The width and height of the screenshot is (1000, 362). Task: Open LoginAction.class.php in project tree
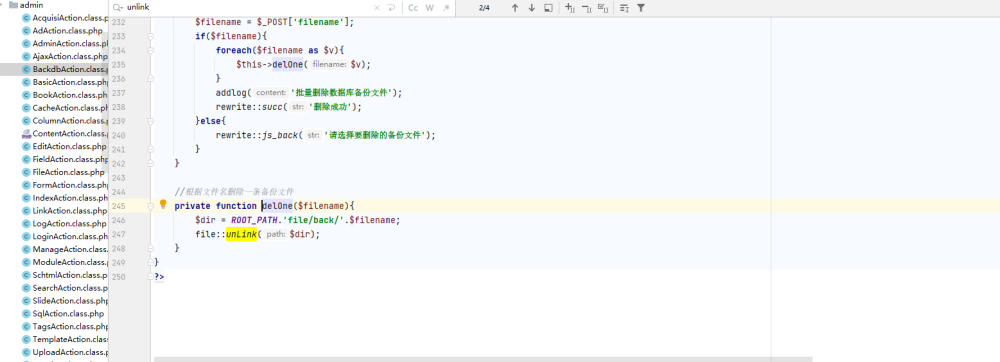[x=65, y=236]
